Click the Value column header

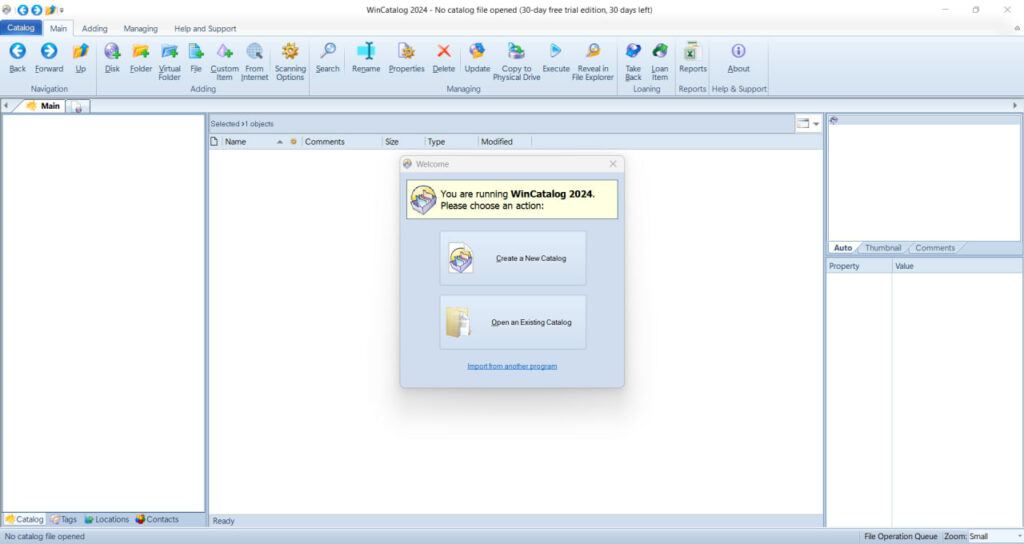tap(957, 266)
